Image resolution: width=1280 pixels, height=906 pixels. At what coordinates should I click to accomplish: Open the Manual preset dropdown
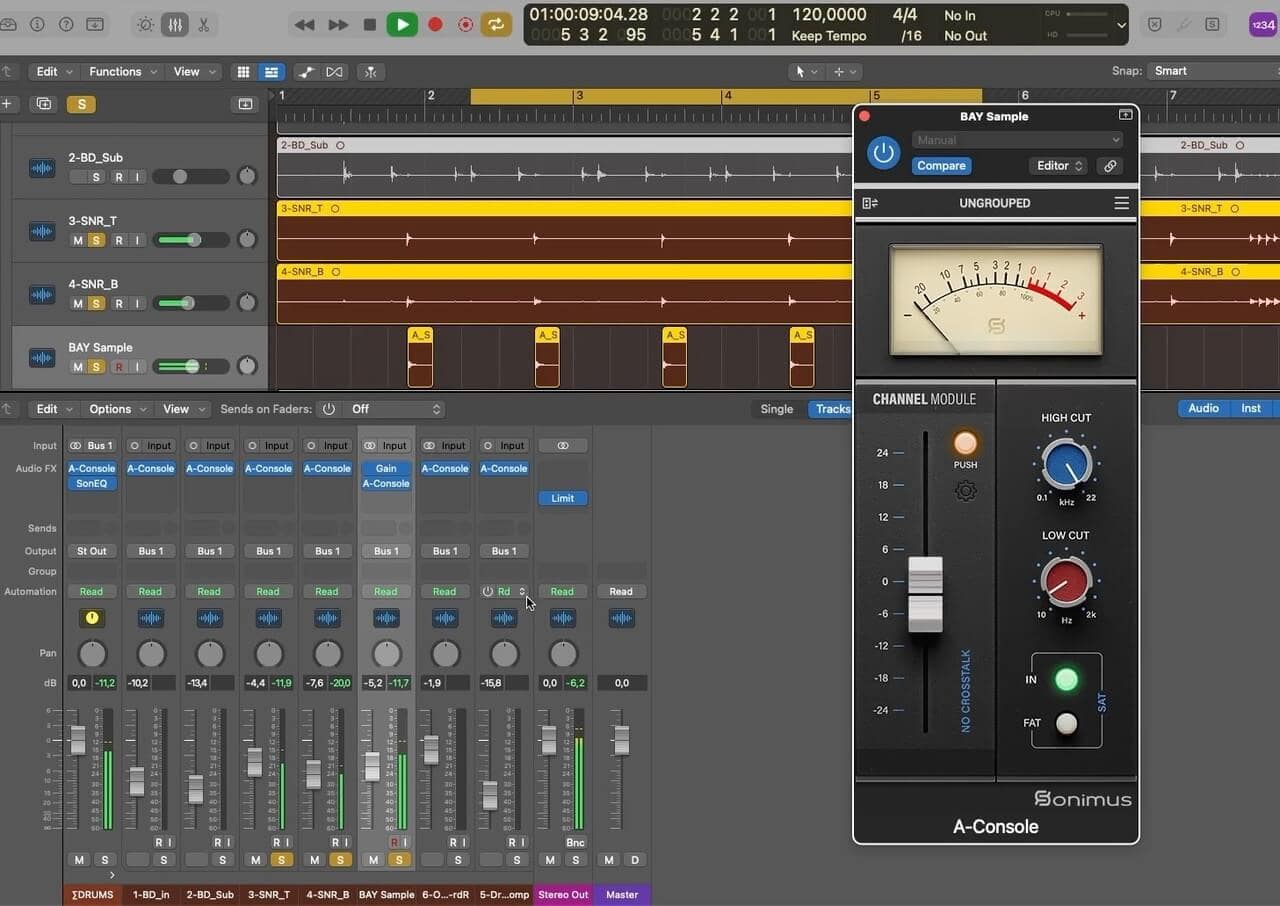[1017, 140]
